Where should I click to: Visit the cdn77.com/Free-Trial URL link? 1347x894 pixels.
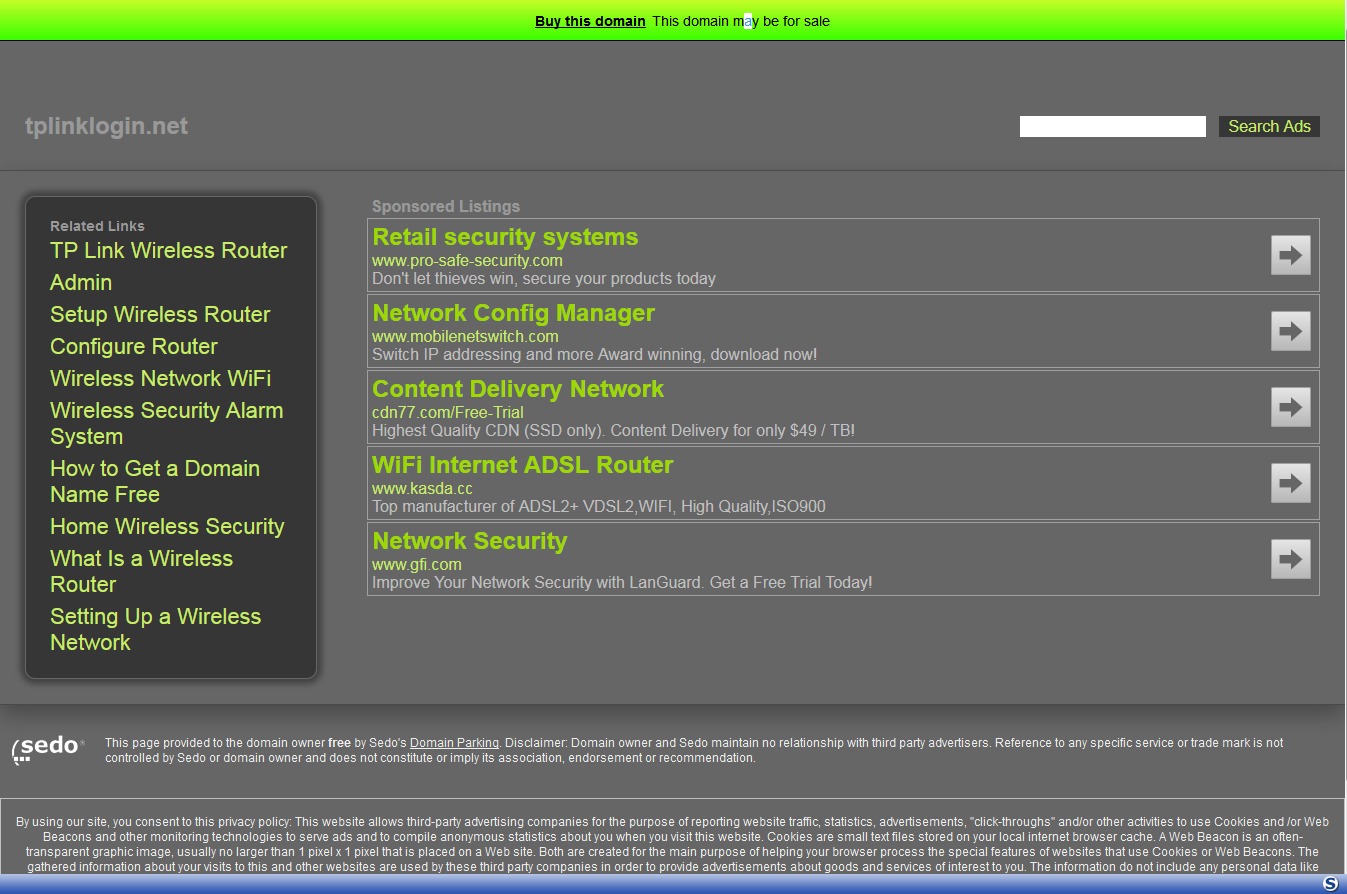(448, 413)
